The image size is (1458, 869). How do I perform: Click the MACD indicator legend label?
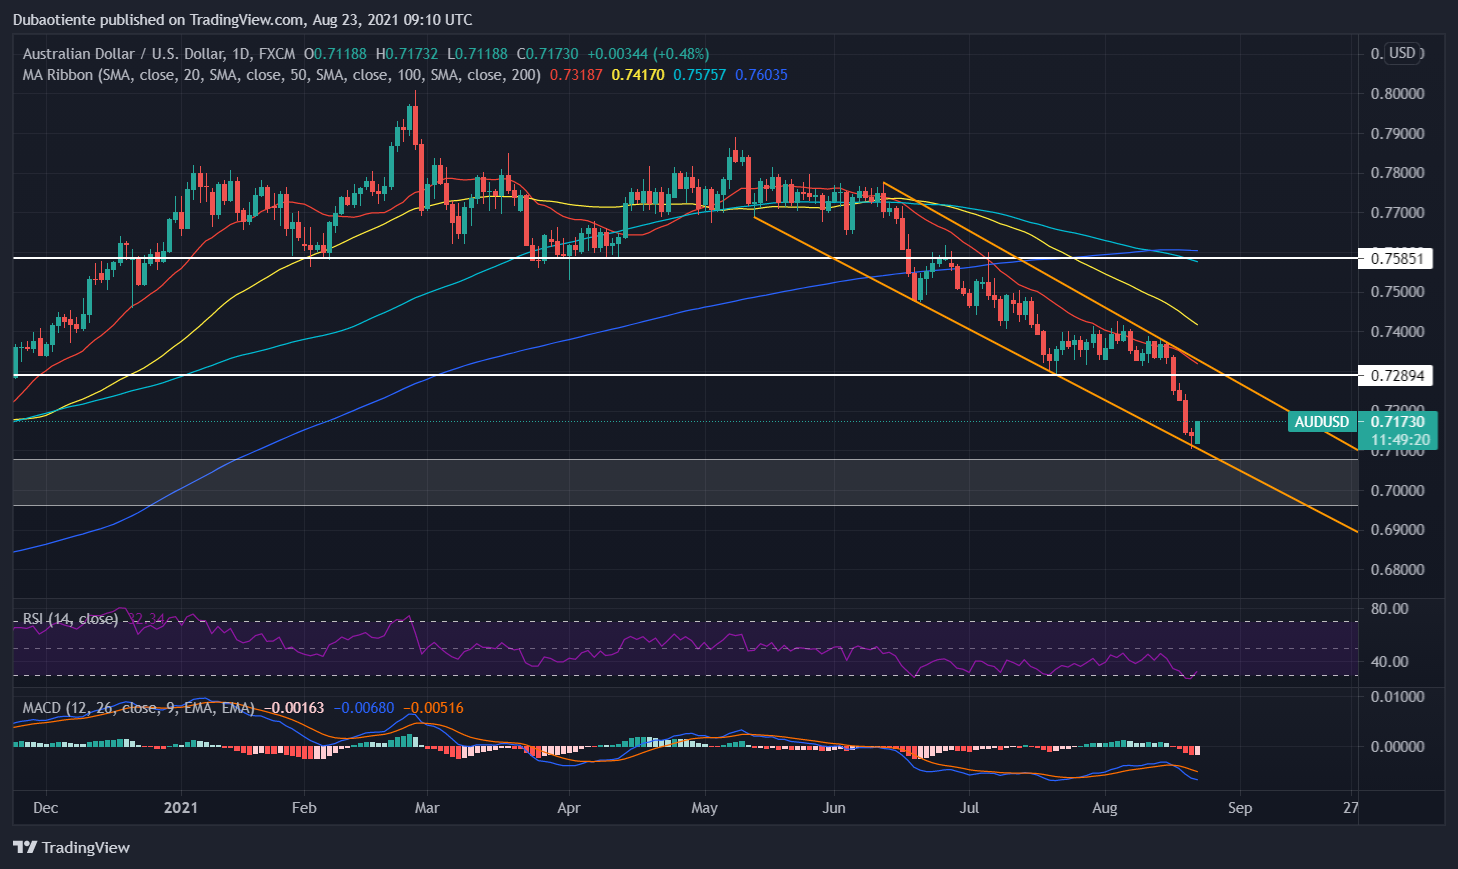(138, 708)
